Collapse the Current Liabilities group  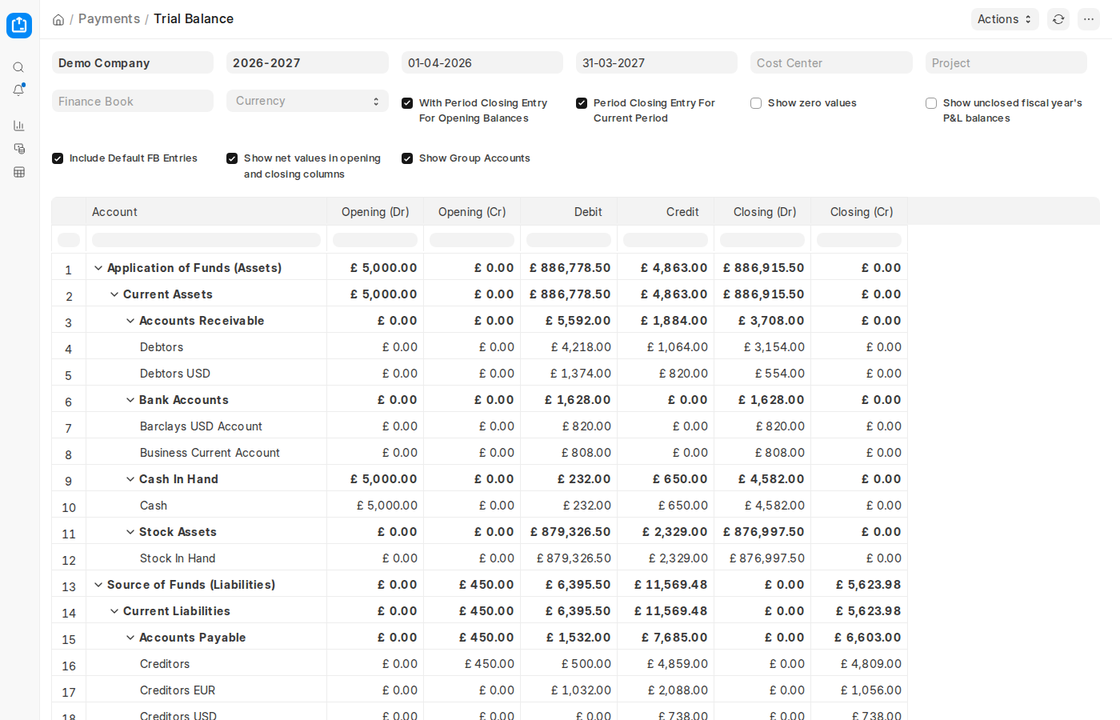114,611
